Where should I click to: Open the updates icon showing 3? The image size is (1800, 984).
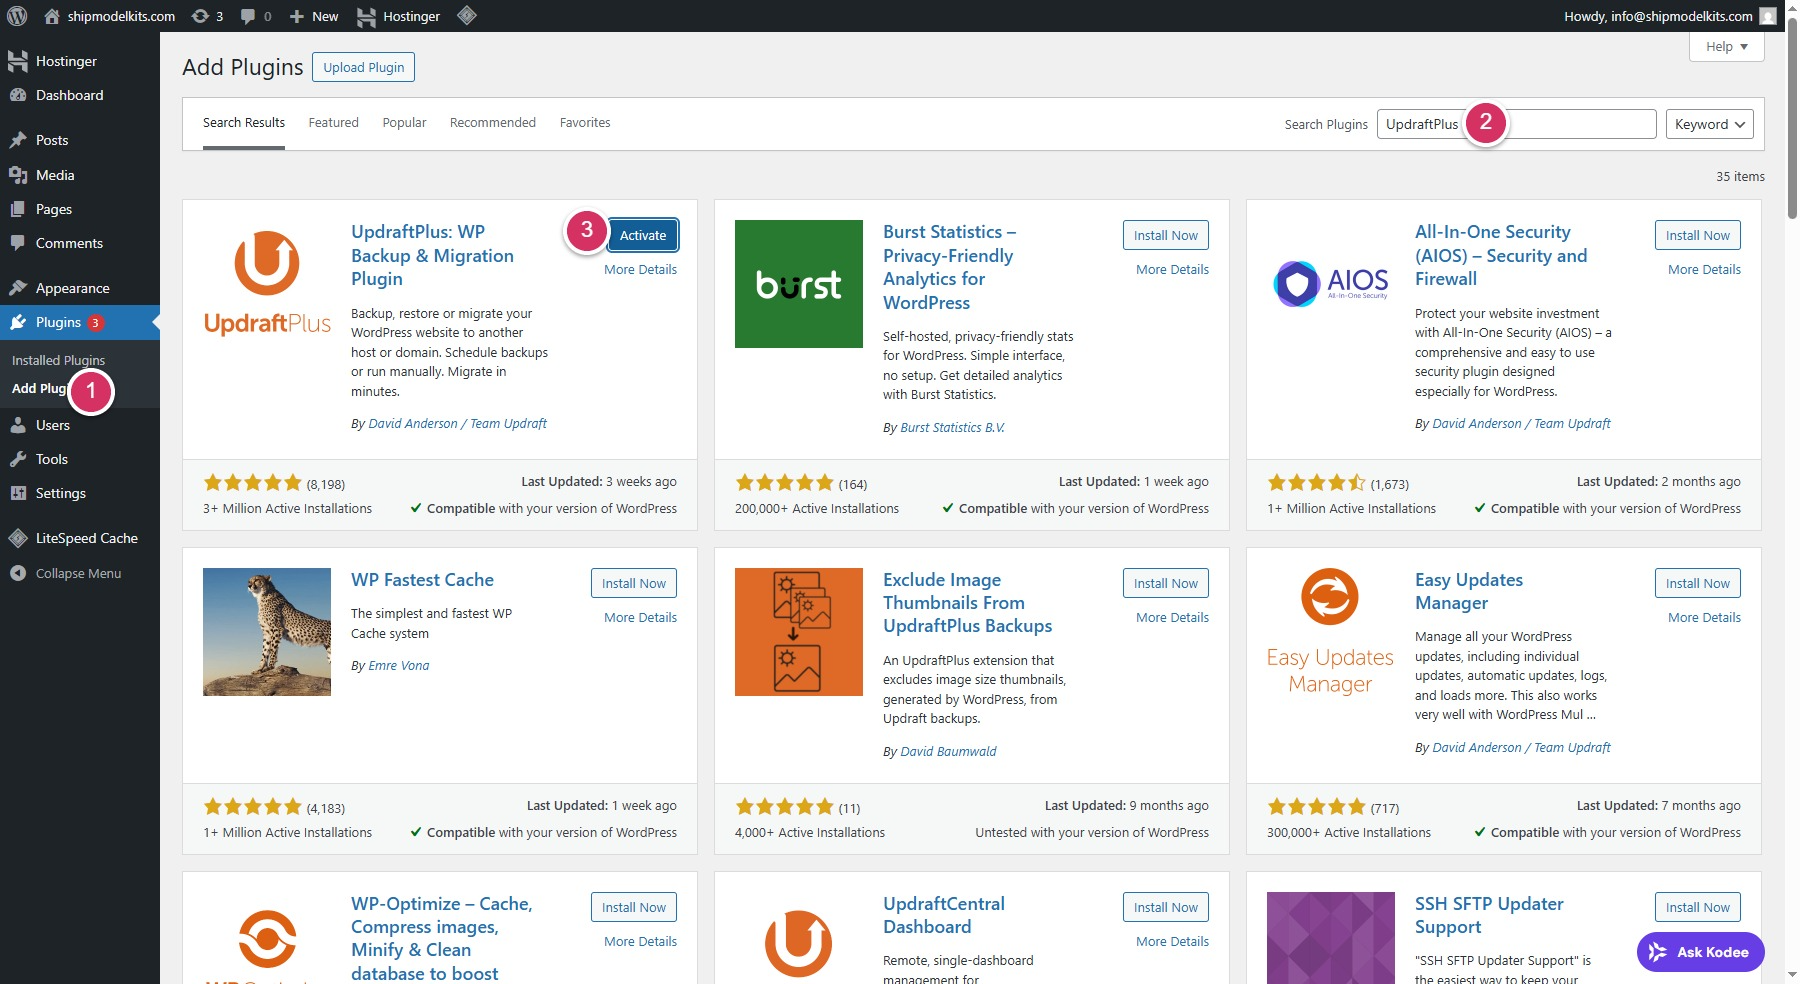point(207,16)
